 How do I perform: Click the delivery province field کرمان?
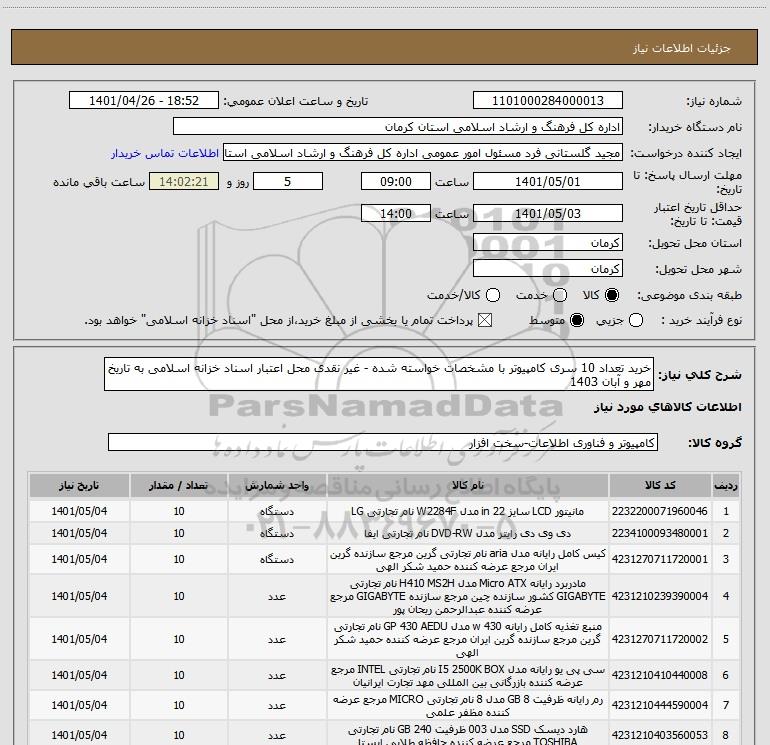tap(548, 243)
